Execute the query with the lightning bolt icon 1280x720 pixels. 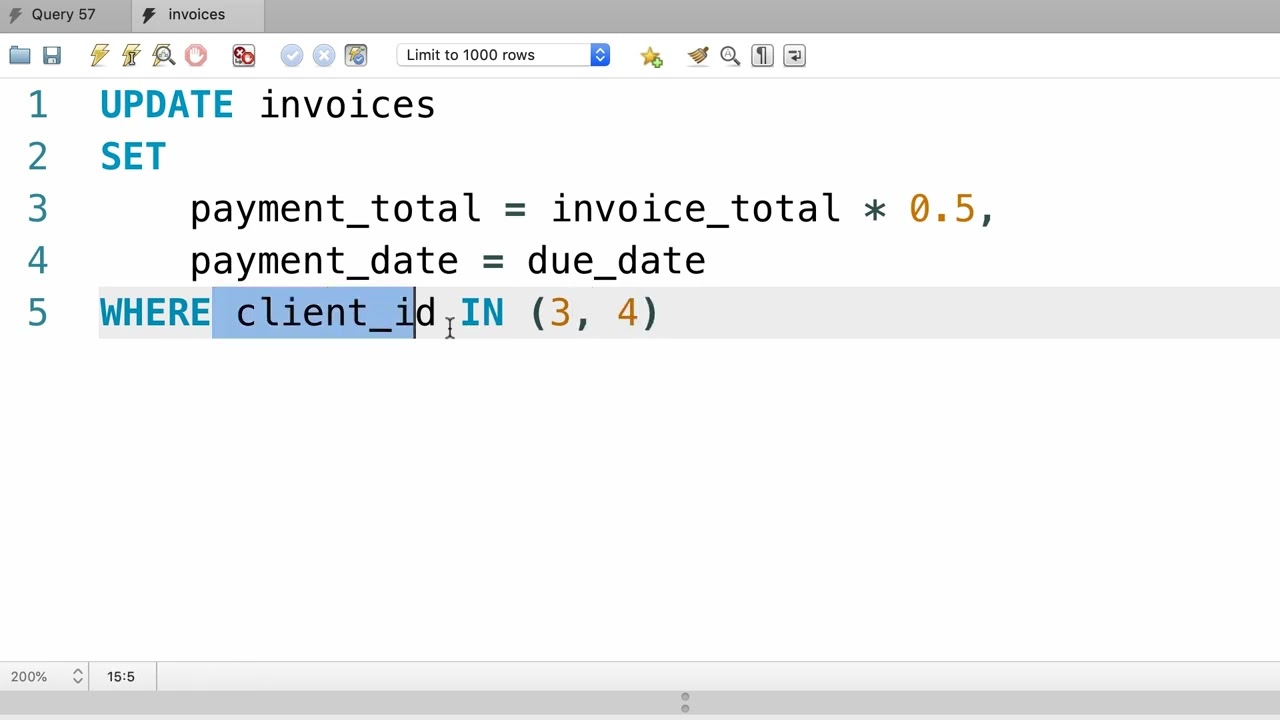pyautogui.click(x=99, y=56)
